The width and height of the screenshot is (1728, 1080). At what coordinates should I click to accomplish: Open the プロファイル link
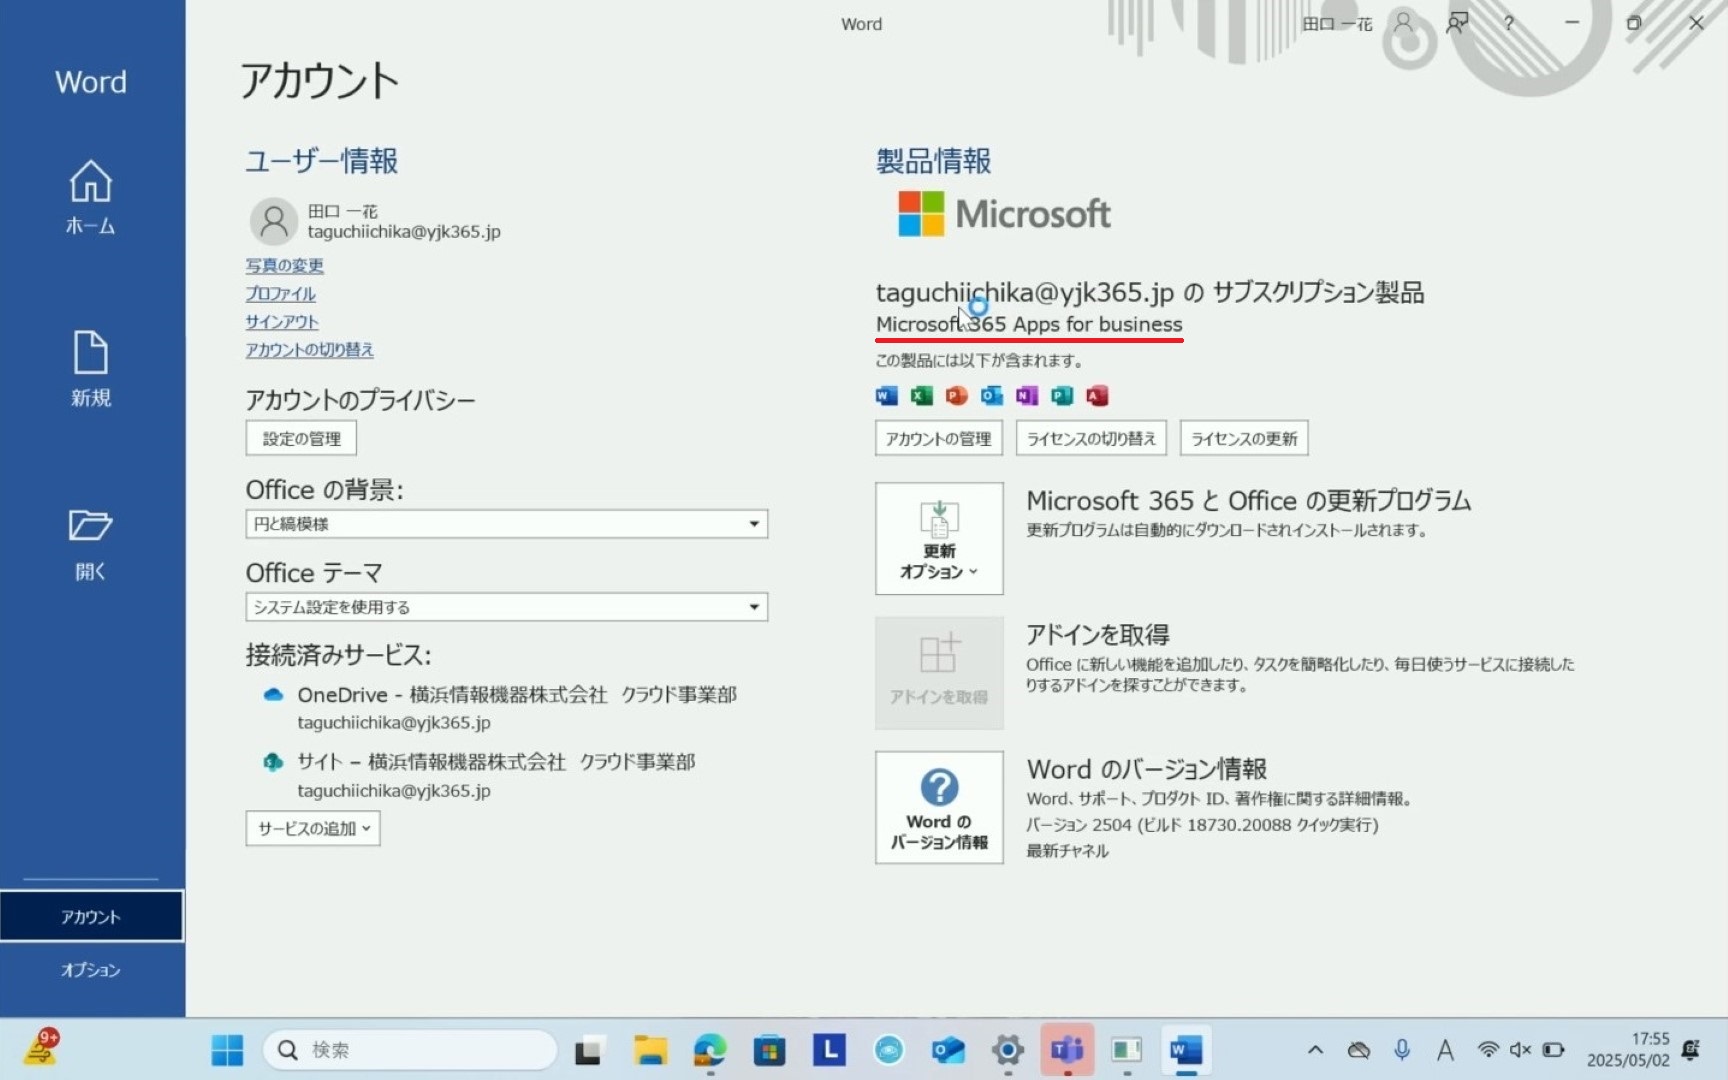[x=281, y=293]
